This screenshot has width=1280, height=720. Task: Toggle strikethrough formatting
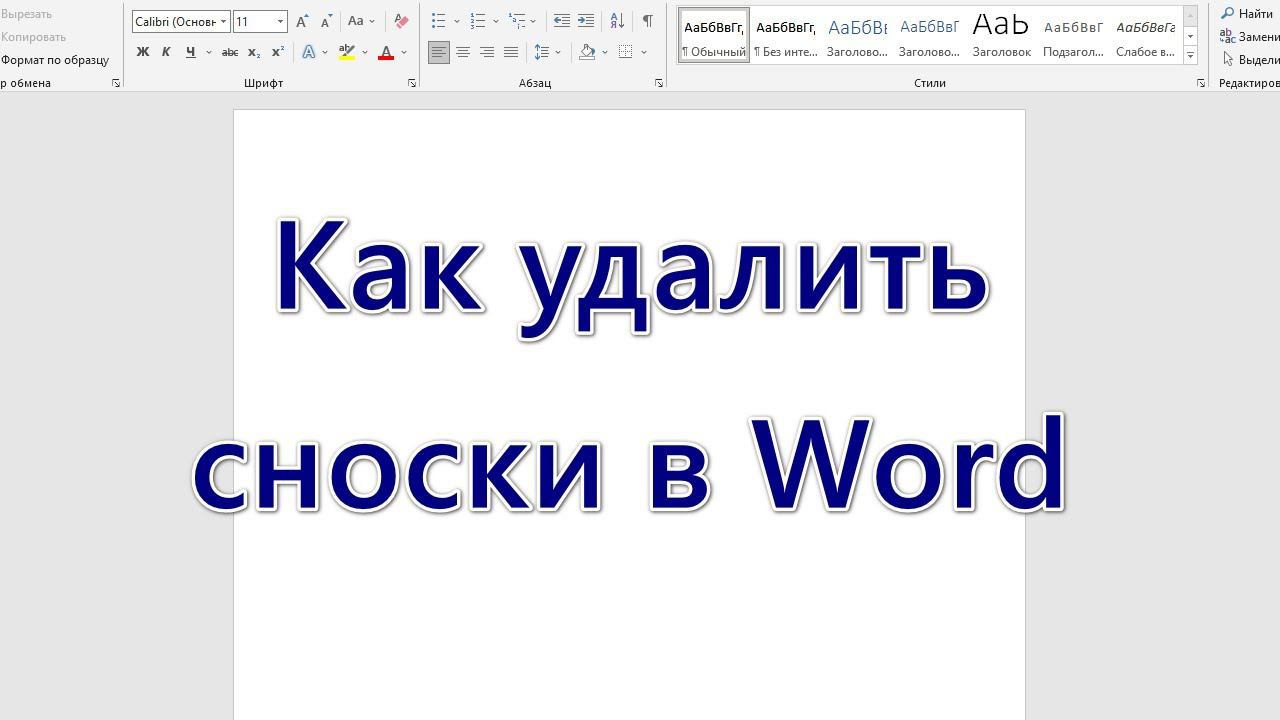(229, 52)
